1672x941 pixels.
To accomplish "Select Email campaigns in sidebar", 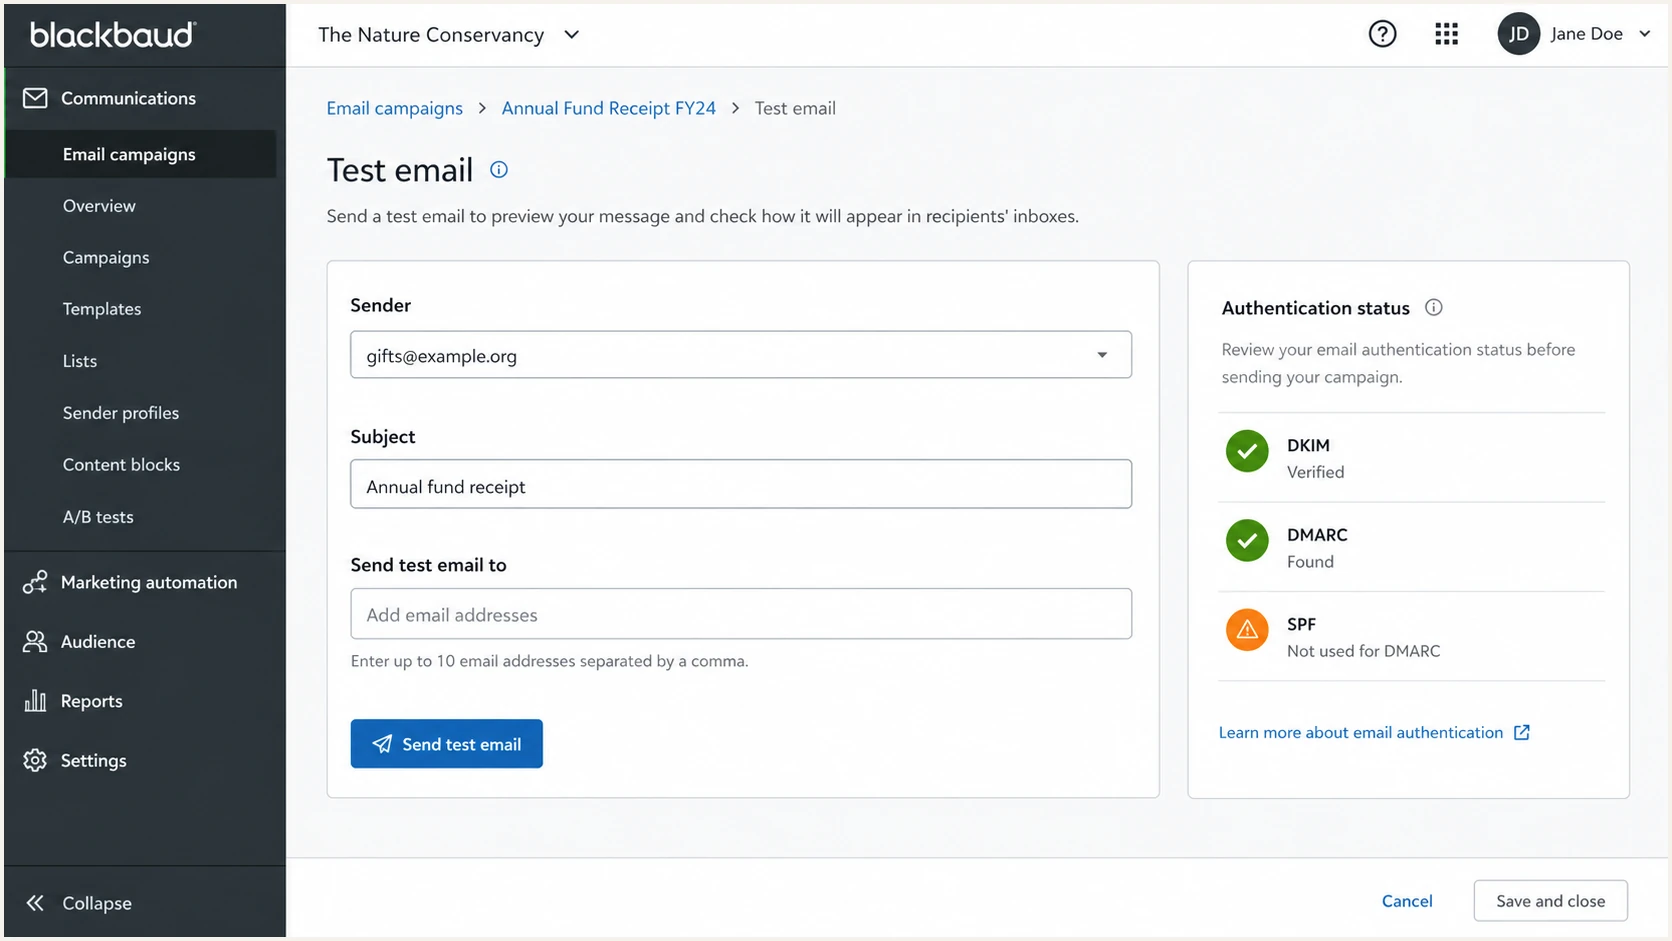I will [141, 154].
